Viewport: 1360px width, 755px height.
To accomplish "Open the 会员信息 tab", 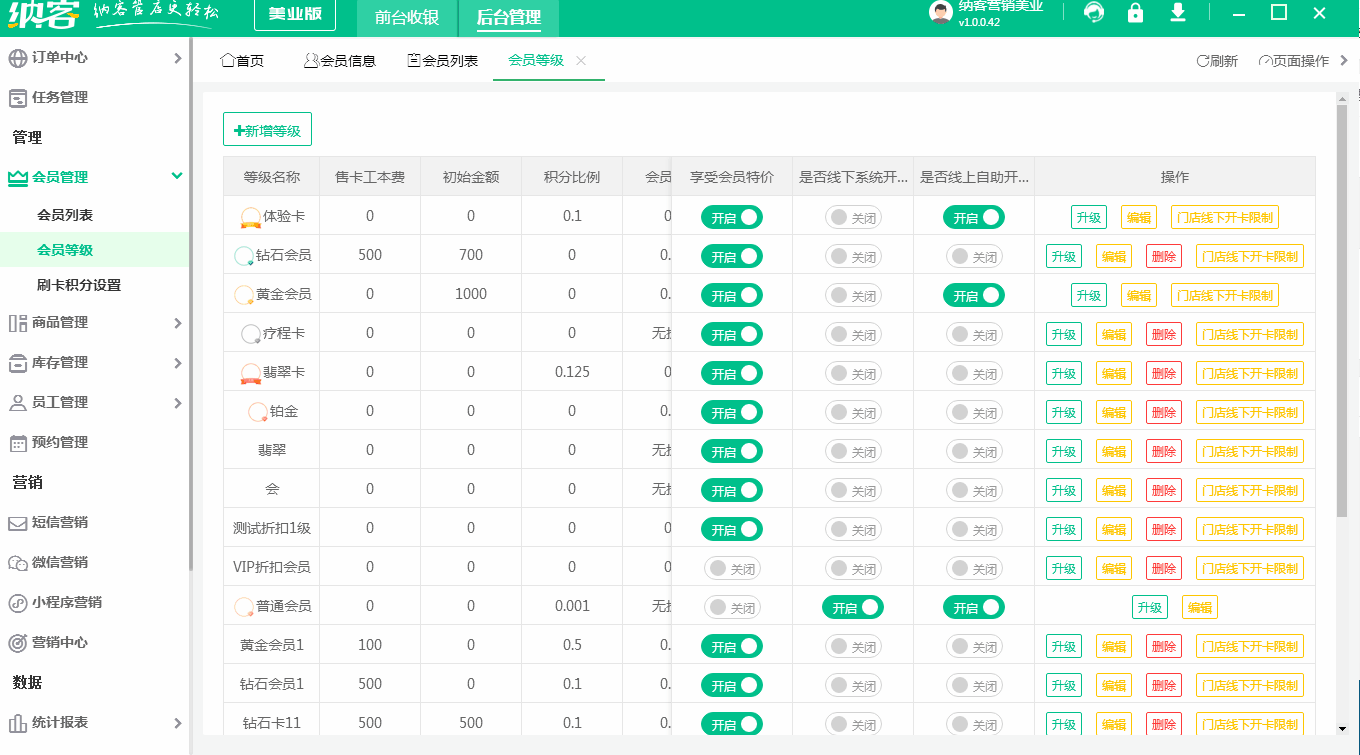I will [x=342, y=60].
